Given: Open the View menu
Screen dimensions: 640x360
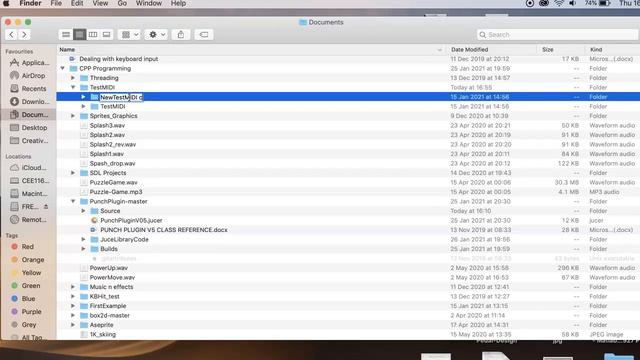Looking at the screenshot, I should (100, 3).
